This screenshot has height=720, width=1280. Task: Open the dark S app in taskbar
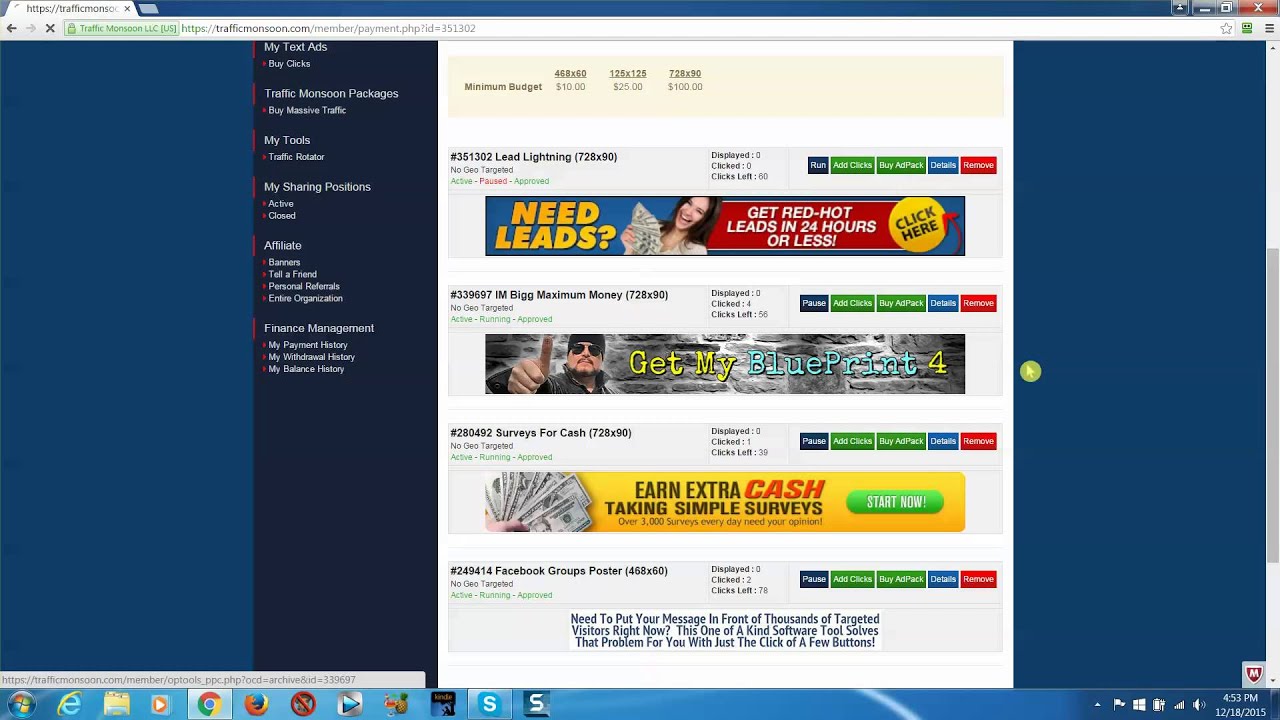(536, 705)
